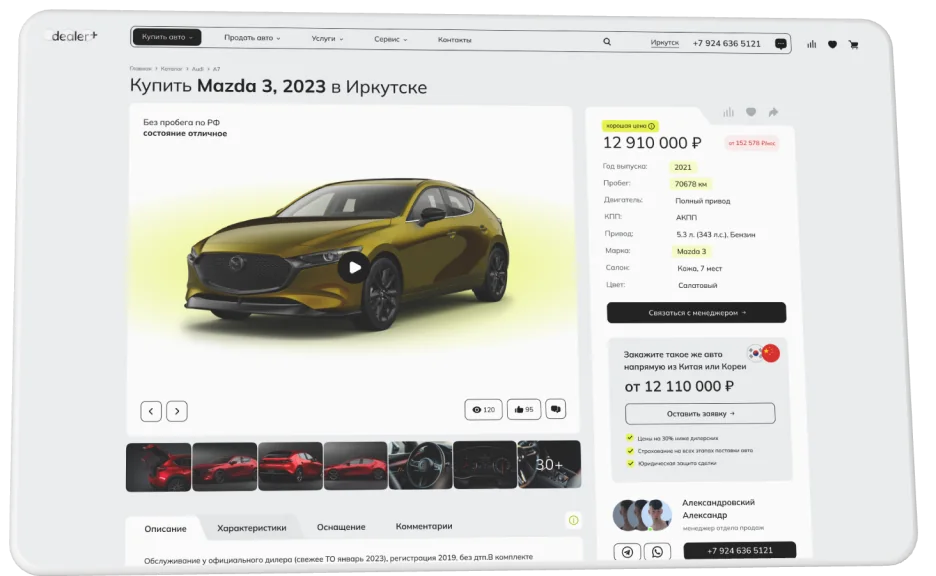936x576 pixels.
Task: Click the Mazda 3 brand value
Action: (691, 251)
